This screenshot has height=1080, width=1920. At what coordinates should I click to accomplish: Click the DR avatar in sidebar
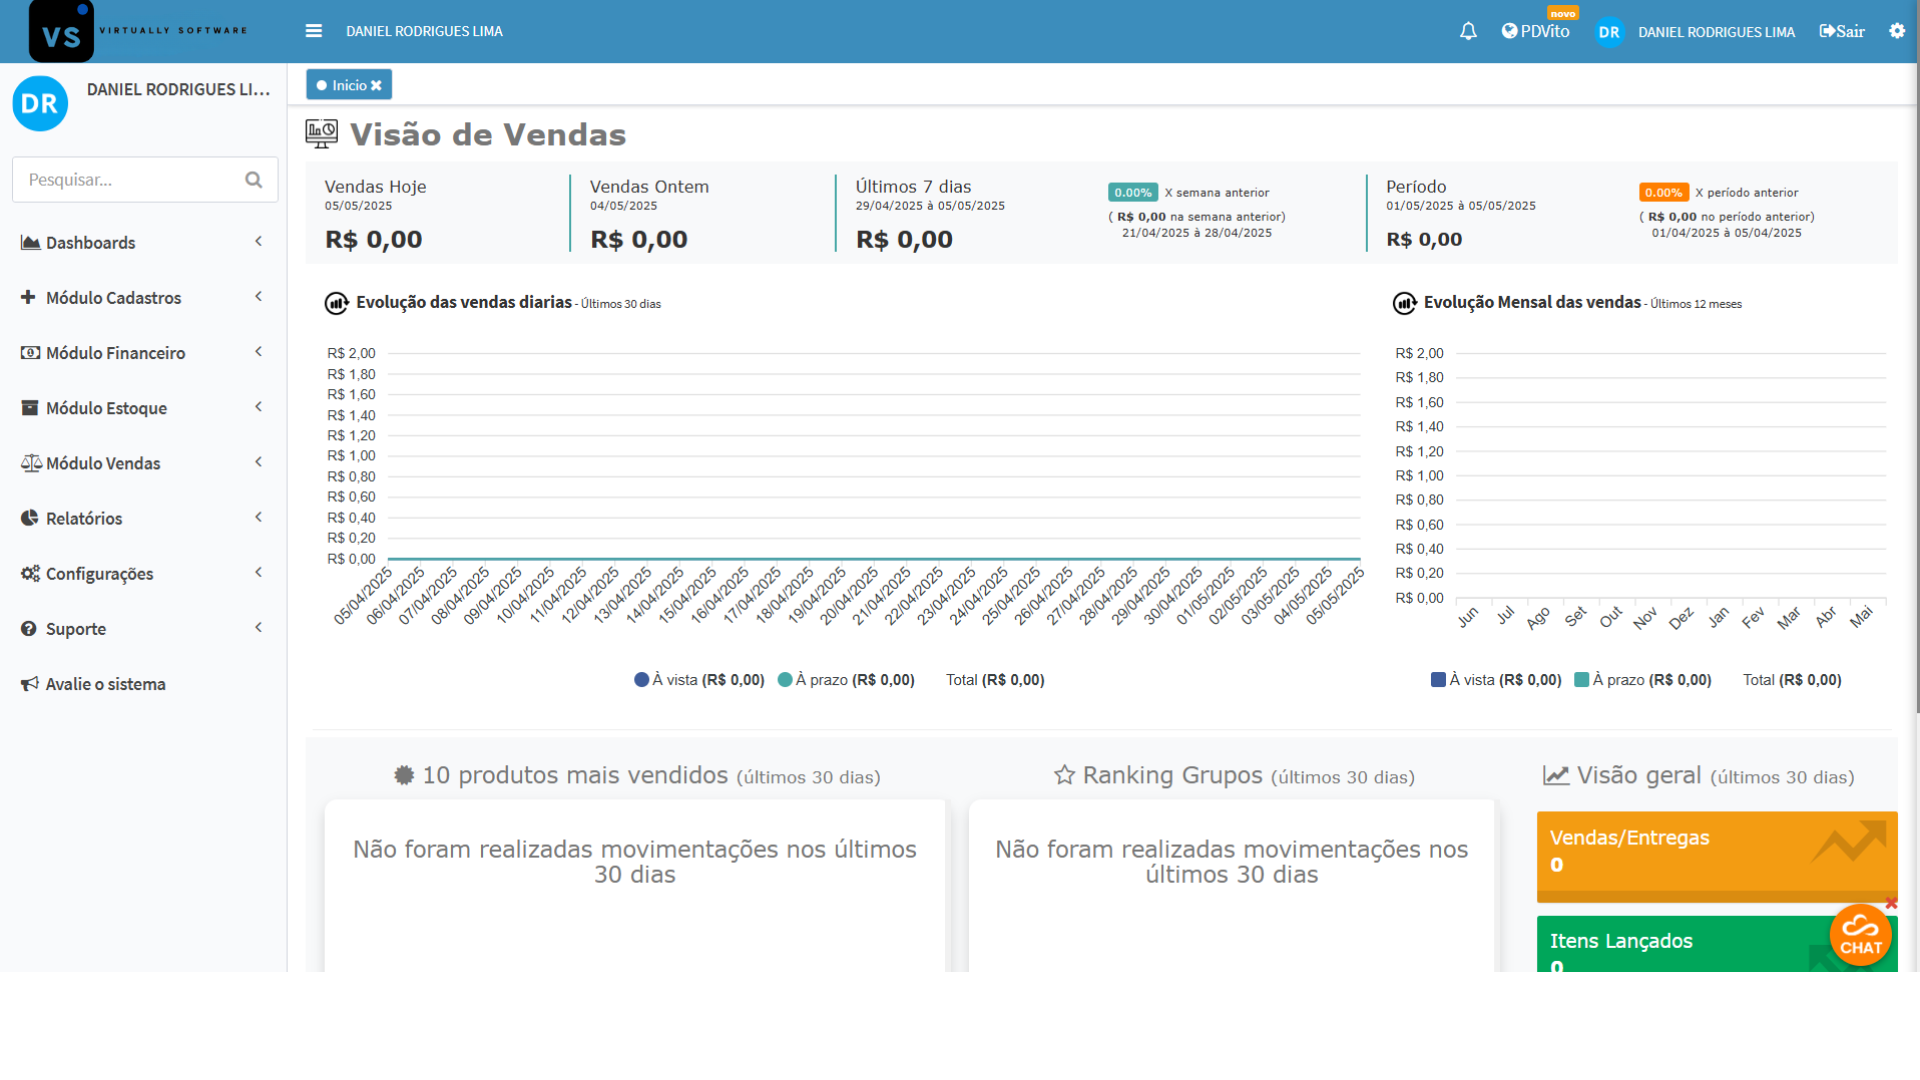click(x=40, y=104)
